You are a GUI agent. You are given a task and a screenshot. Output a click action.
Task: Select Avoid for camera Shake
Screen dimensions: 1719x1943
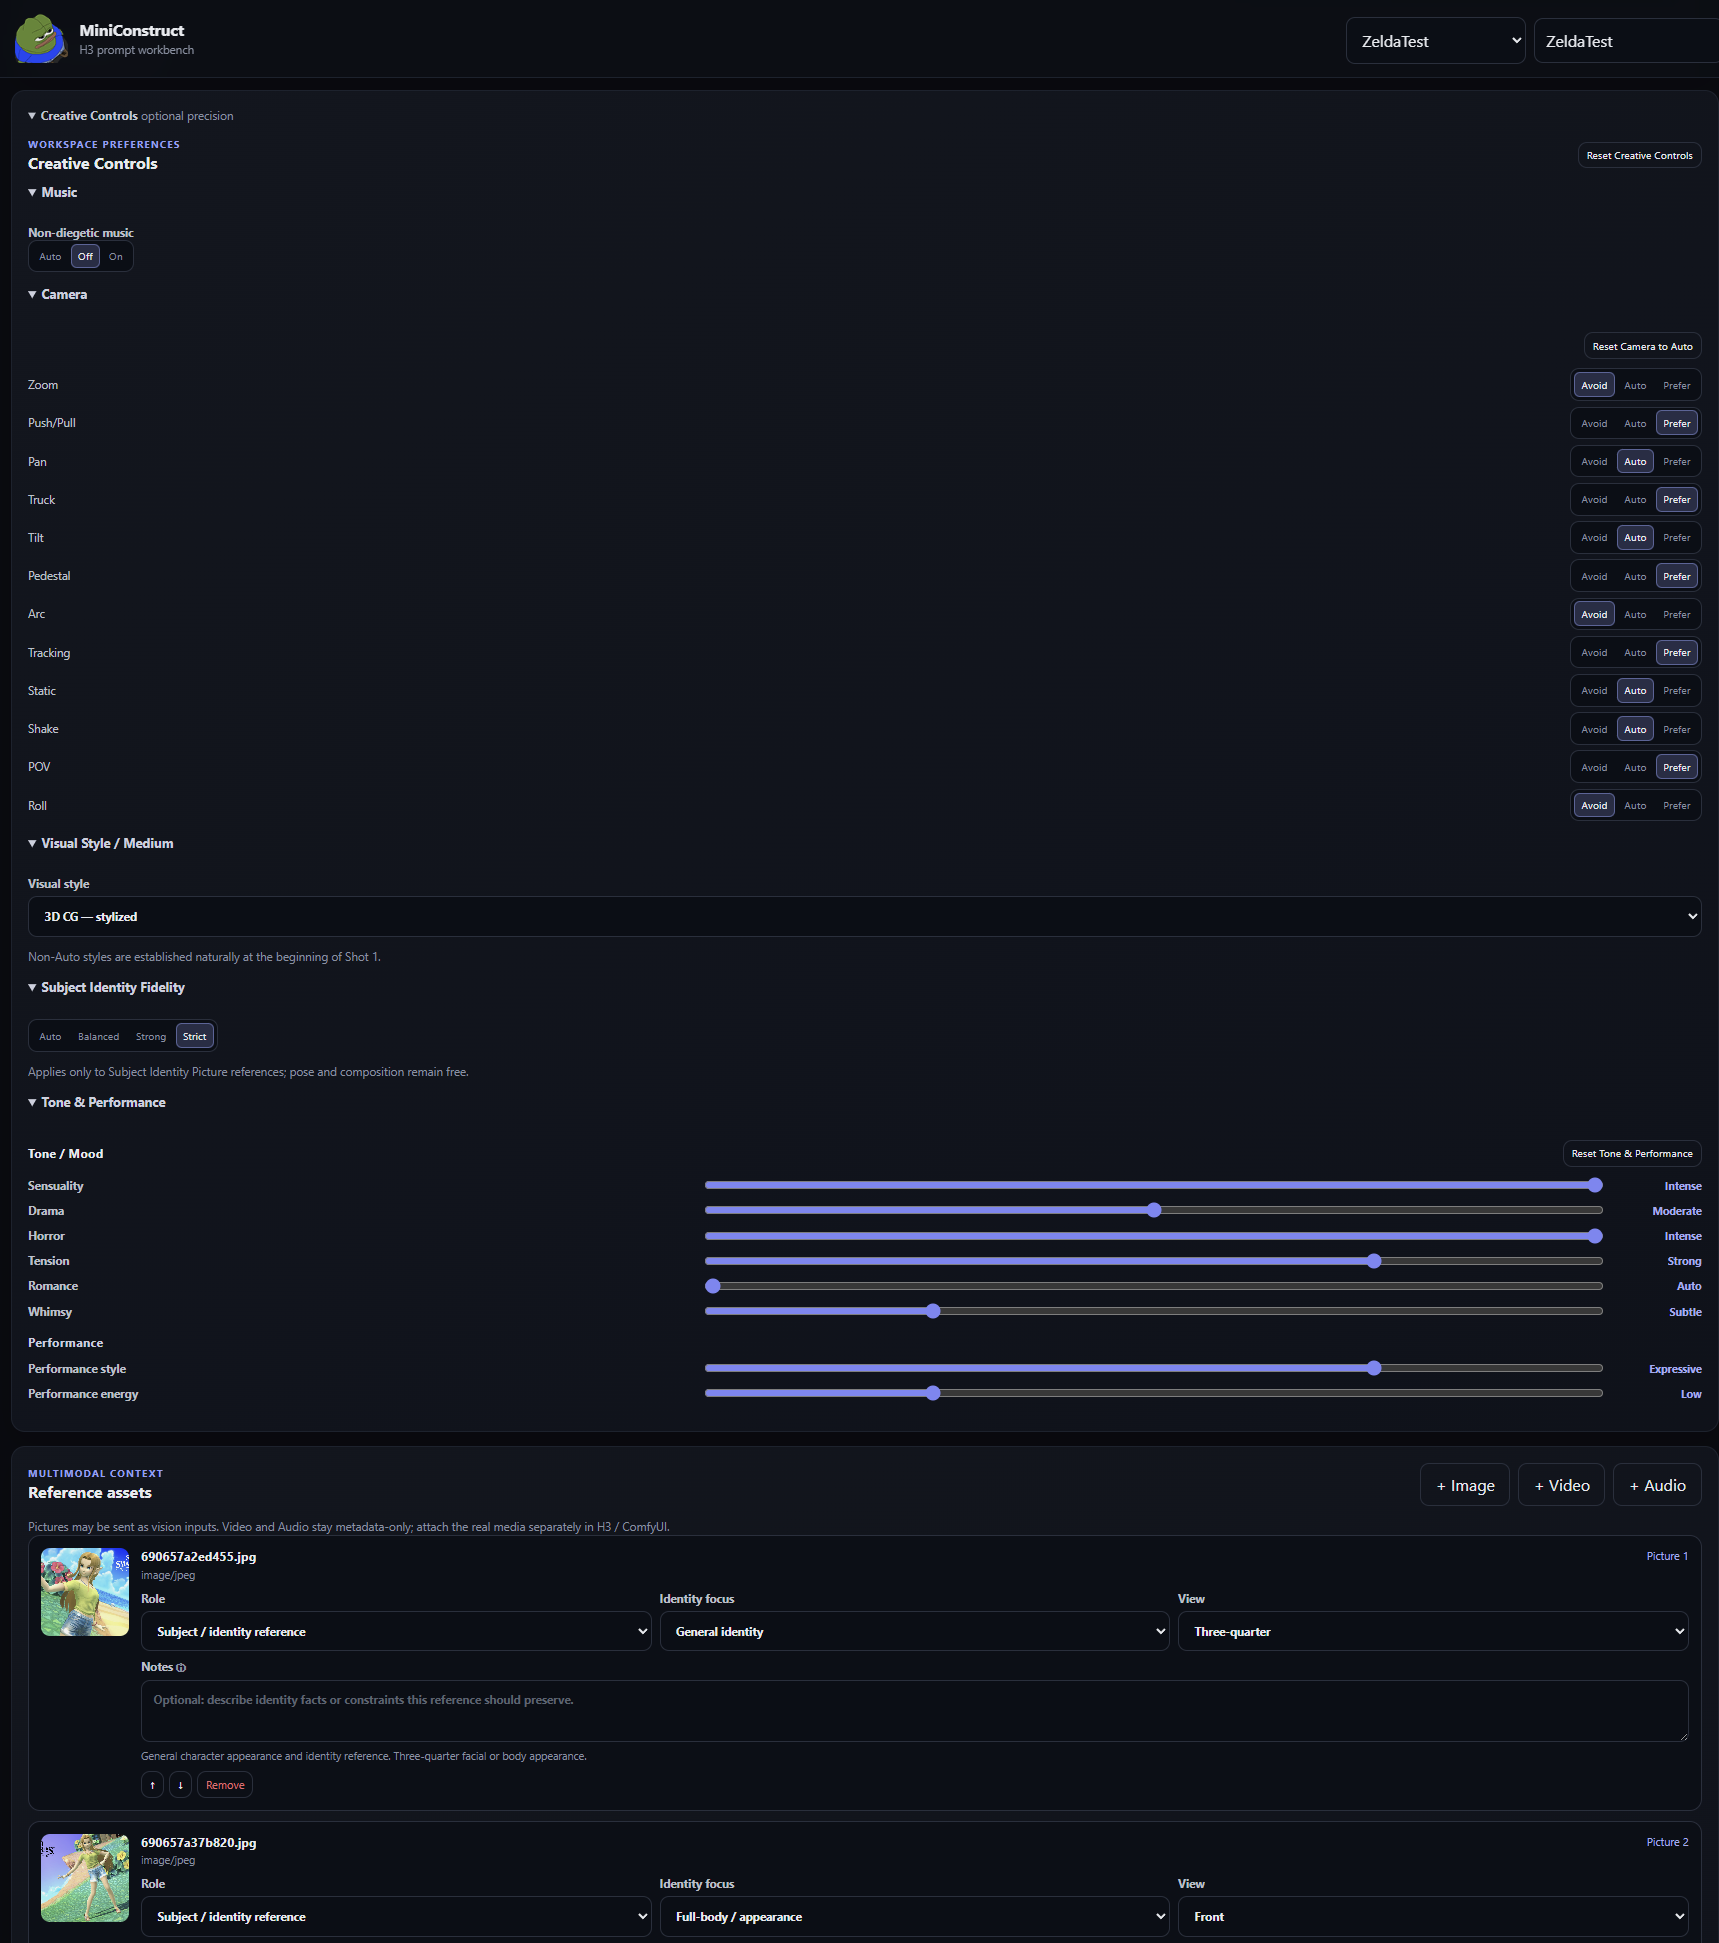(x=1594, y=730)
